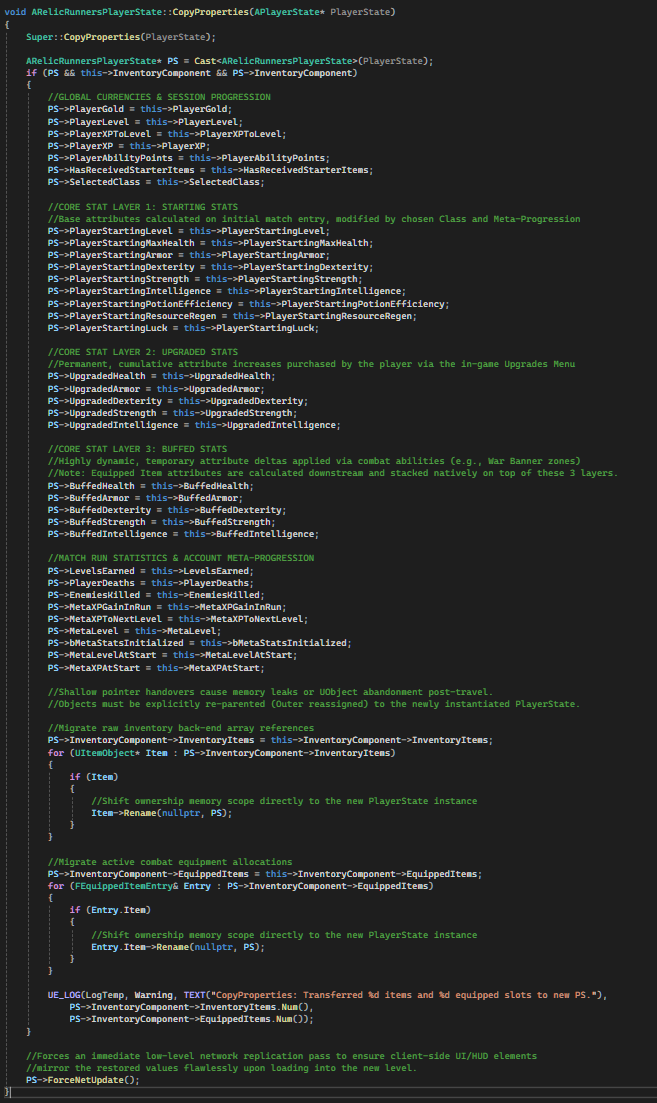The width and height of the screenshot is (657, 1103).
Task: Click the PS->UpgradedHealth assignment line
Action: point(162,376)
